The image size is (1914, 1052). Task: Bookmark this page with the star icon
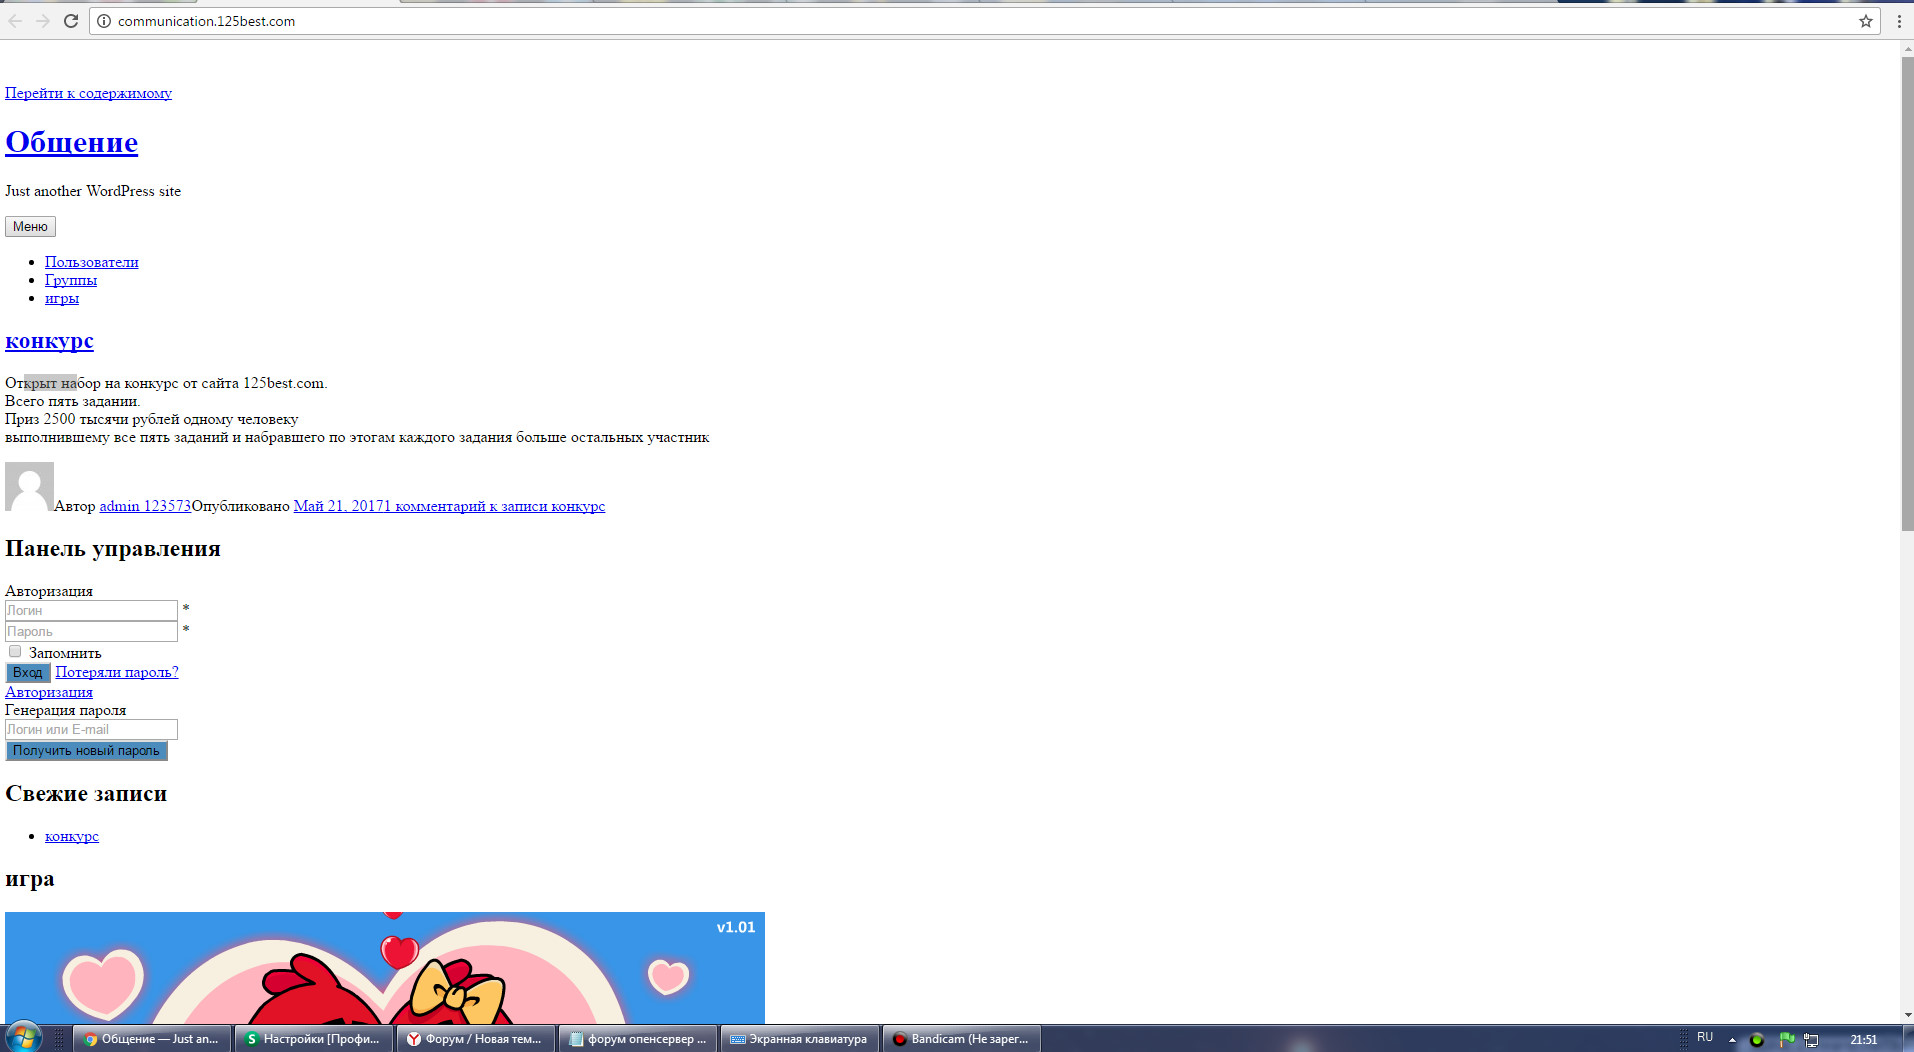point(1865,21)
